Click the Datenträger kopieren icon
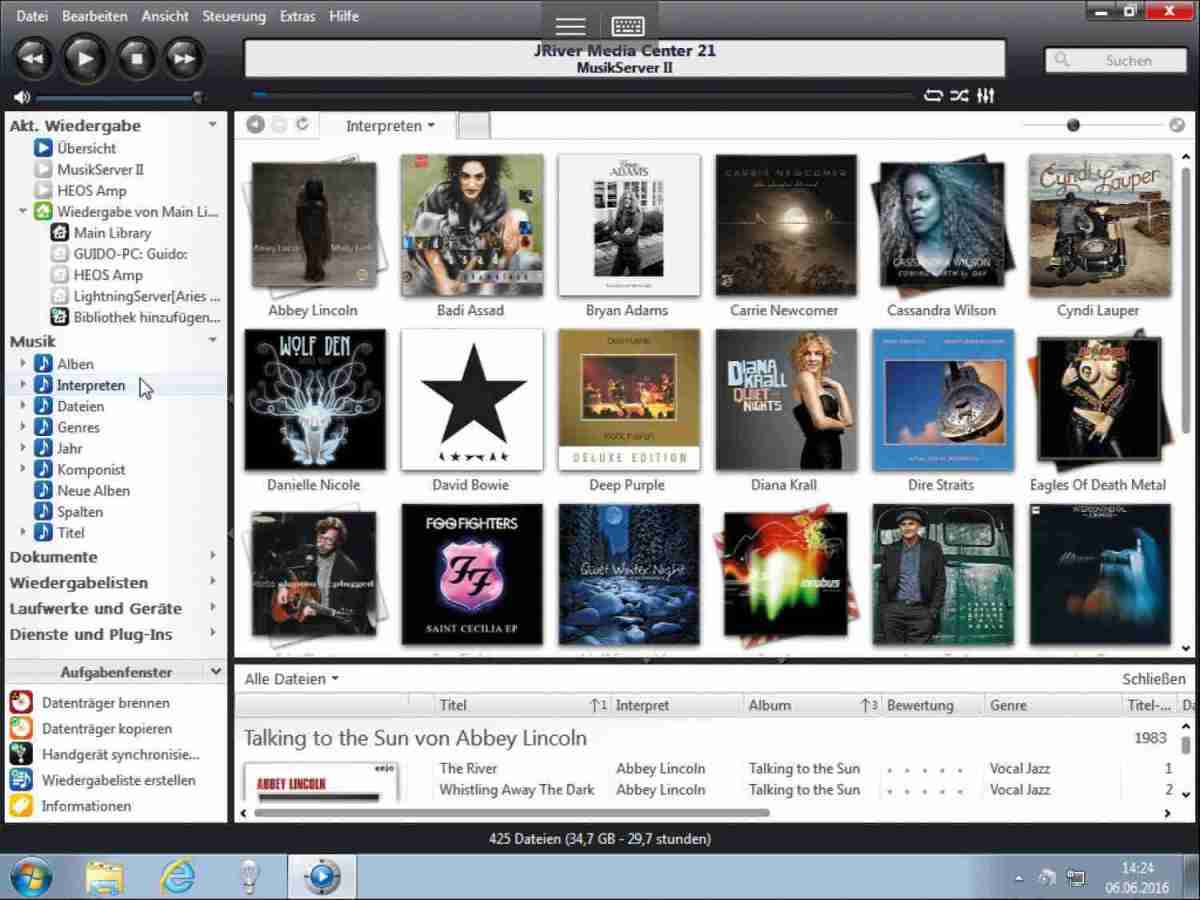This screenshot has height=900, width=1200. pyautogui.click(x=21, y=728)
